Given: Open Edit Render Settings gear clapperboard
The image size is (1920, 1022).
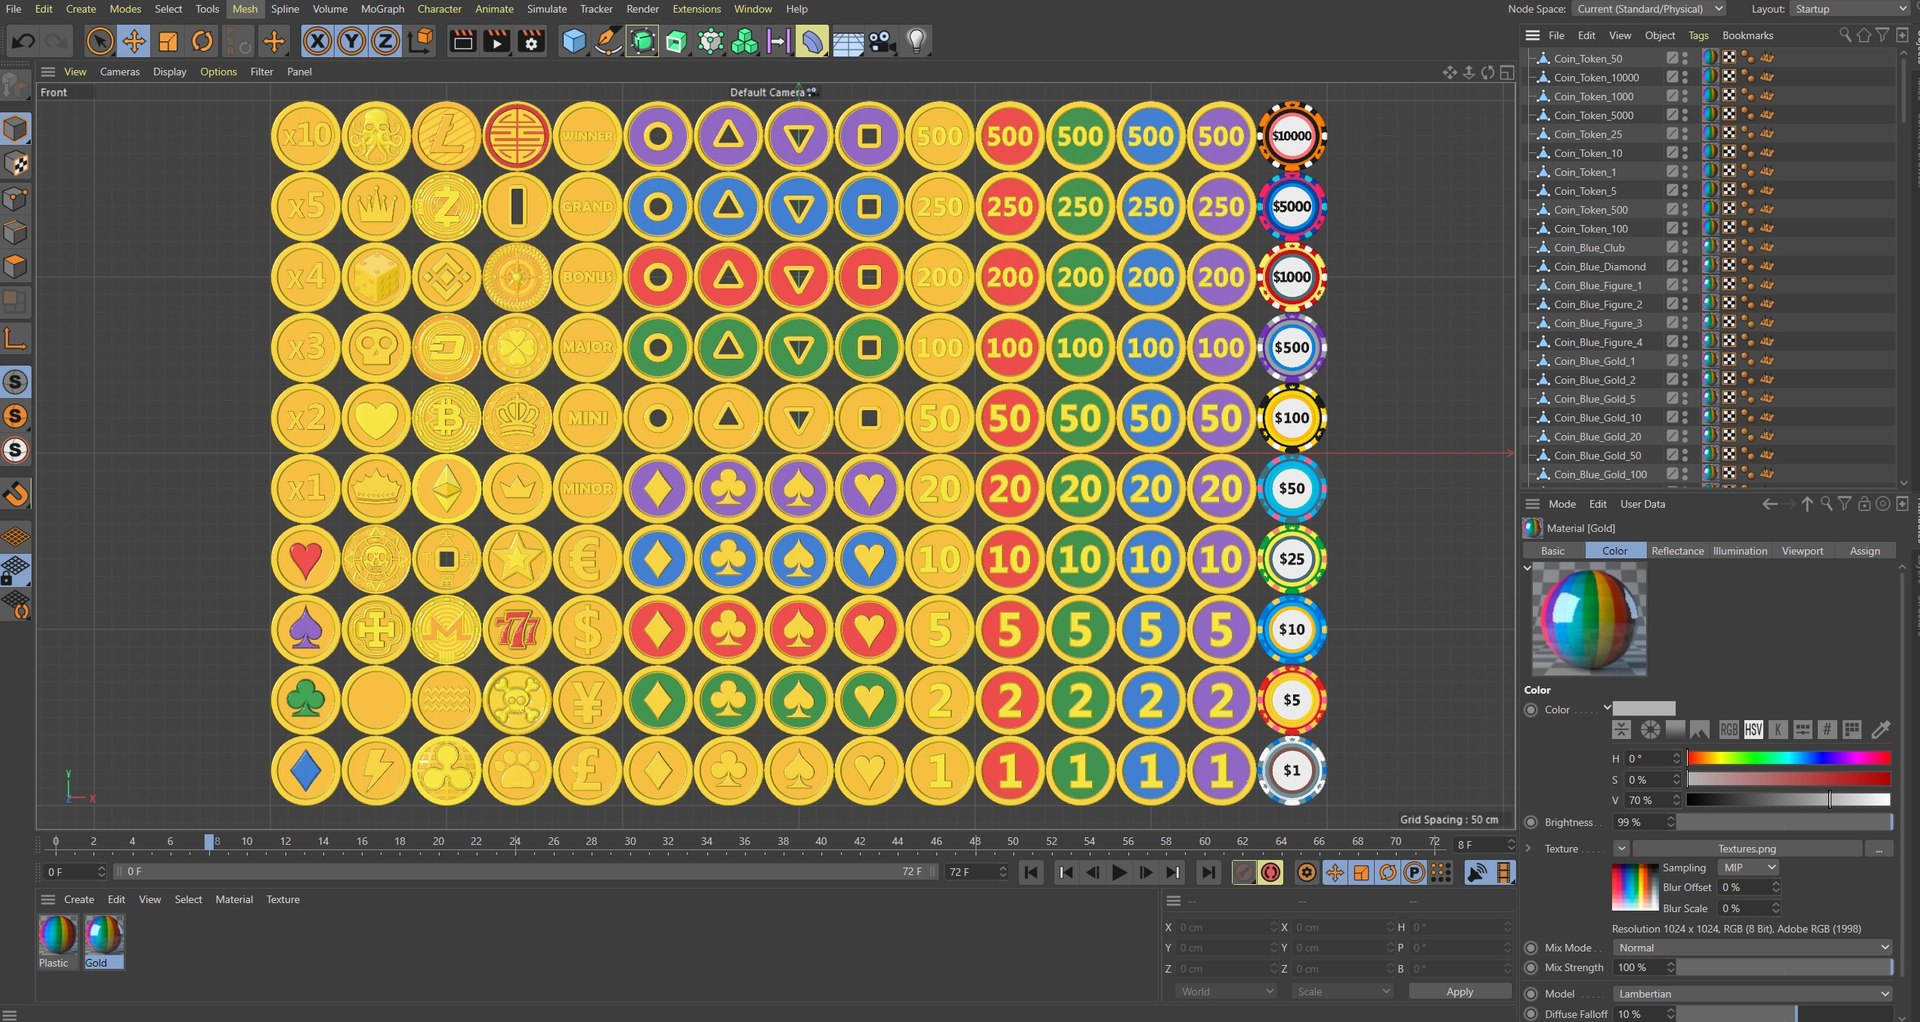Looking at the screenshot, I should pyautogui.click(x=531, y=41).
